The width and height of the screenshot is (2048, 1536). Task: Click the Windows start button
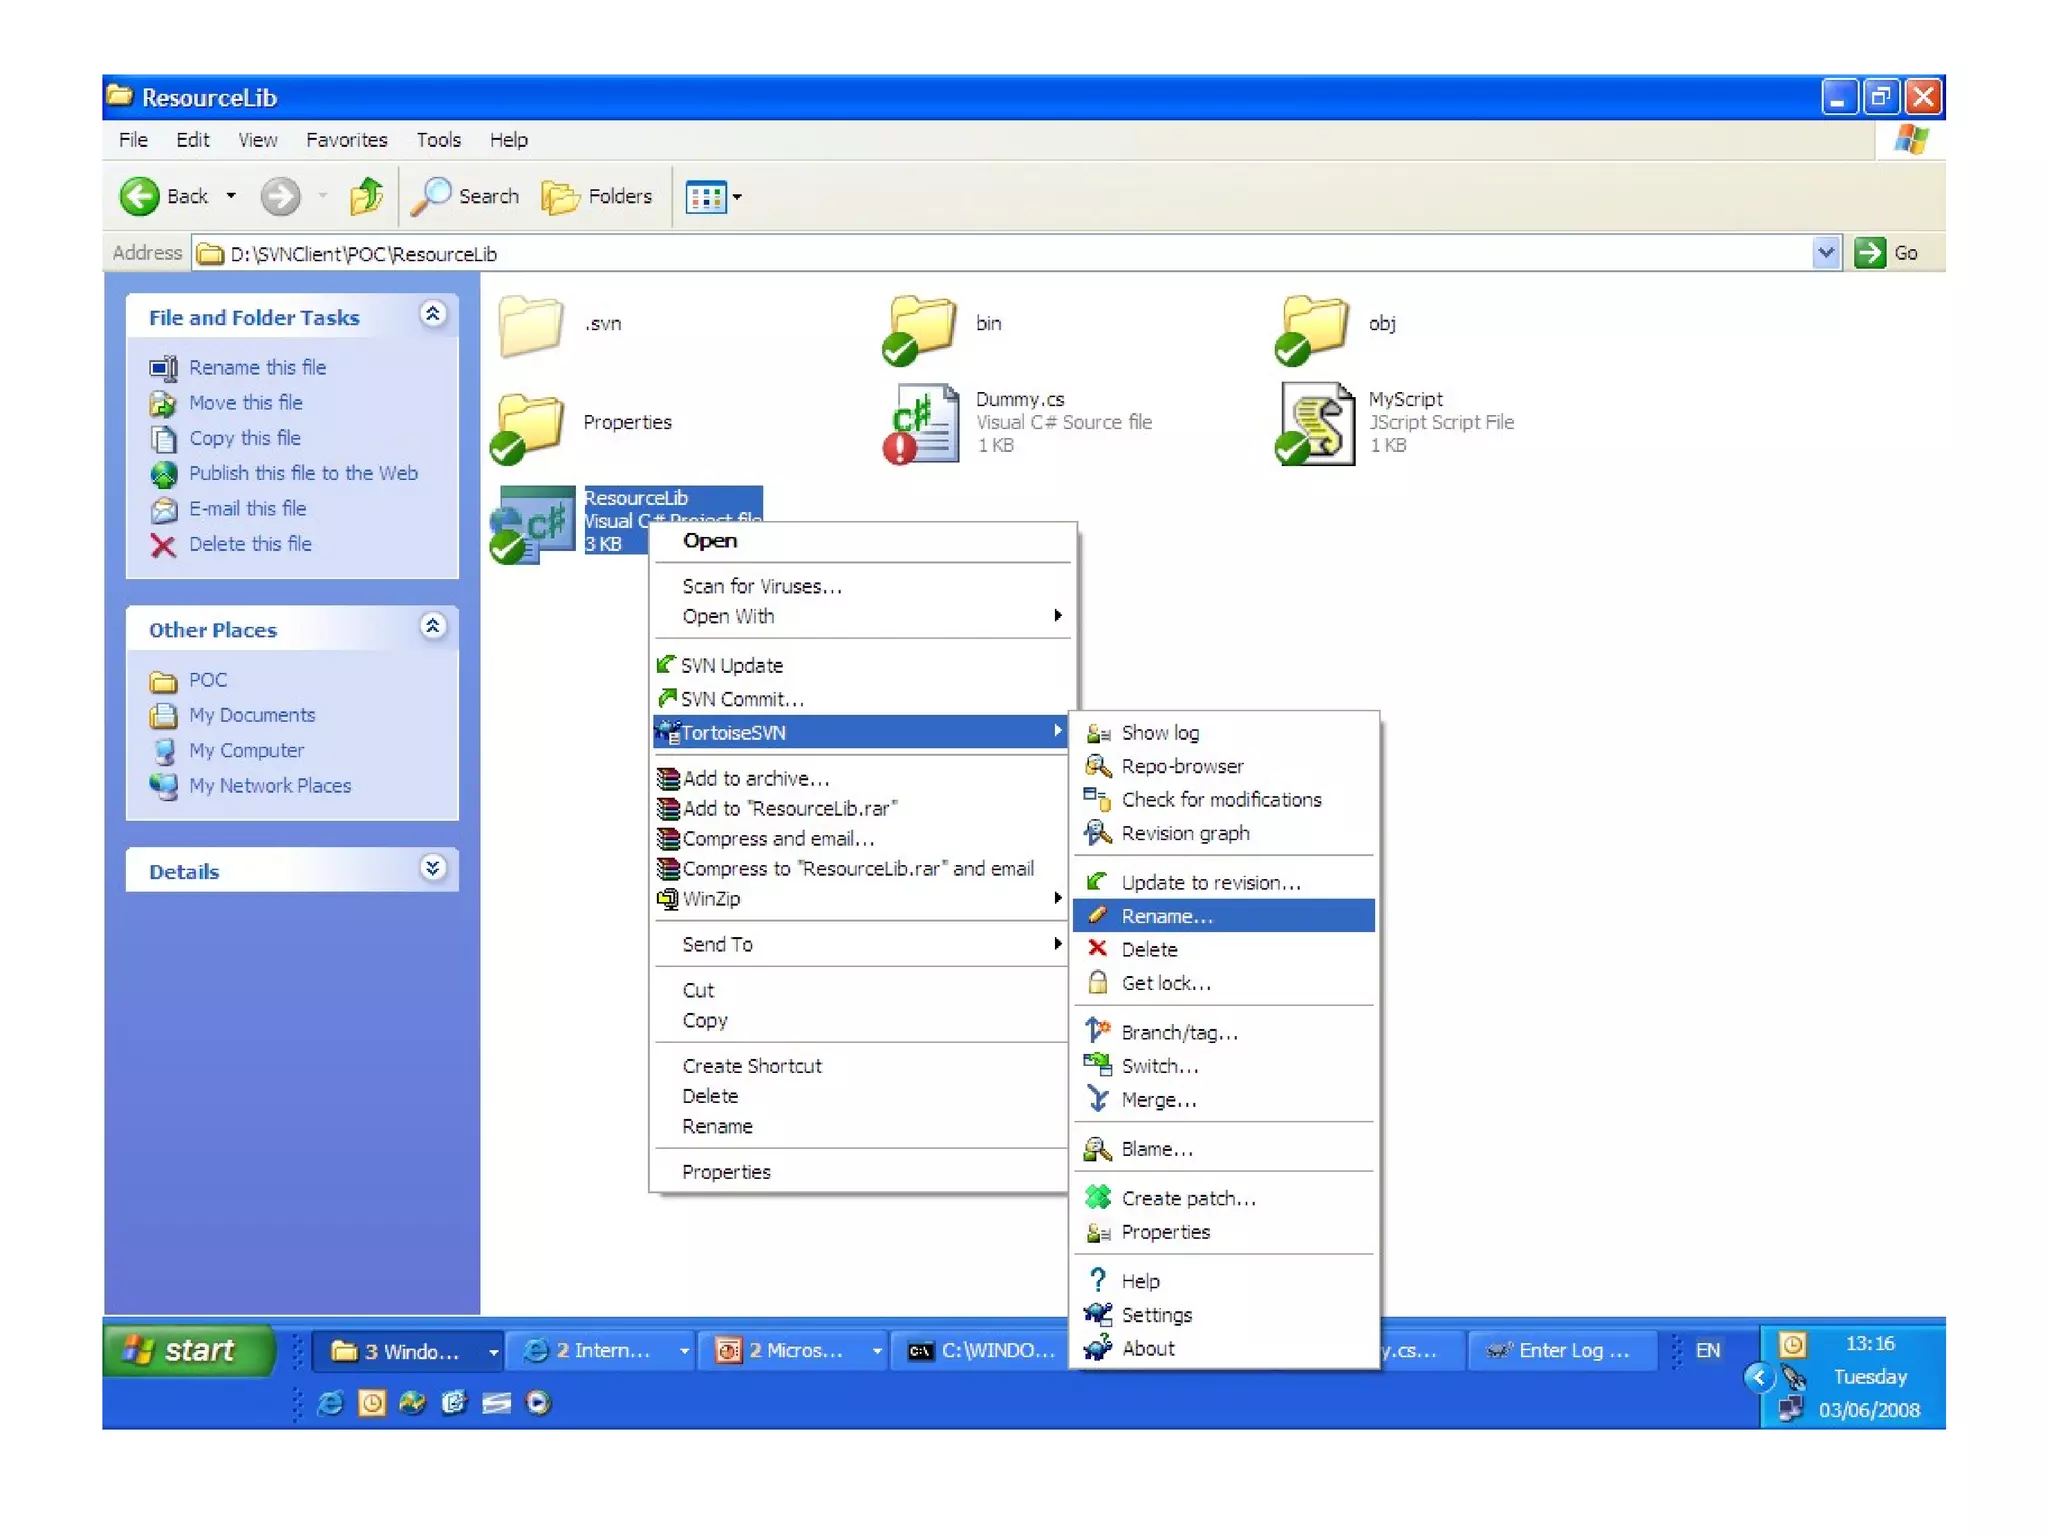pos(186,1350)
